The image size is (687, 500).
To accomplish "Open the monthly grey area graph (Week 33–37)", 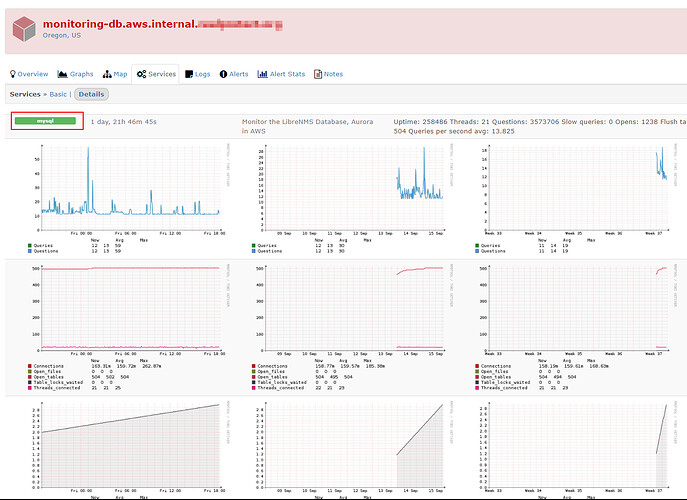I will coord(577,449).
